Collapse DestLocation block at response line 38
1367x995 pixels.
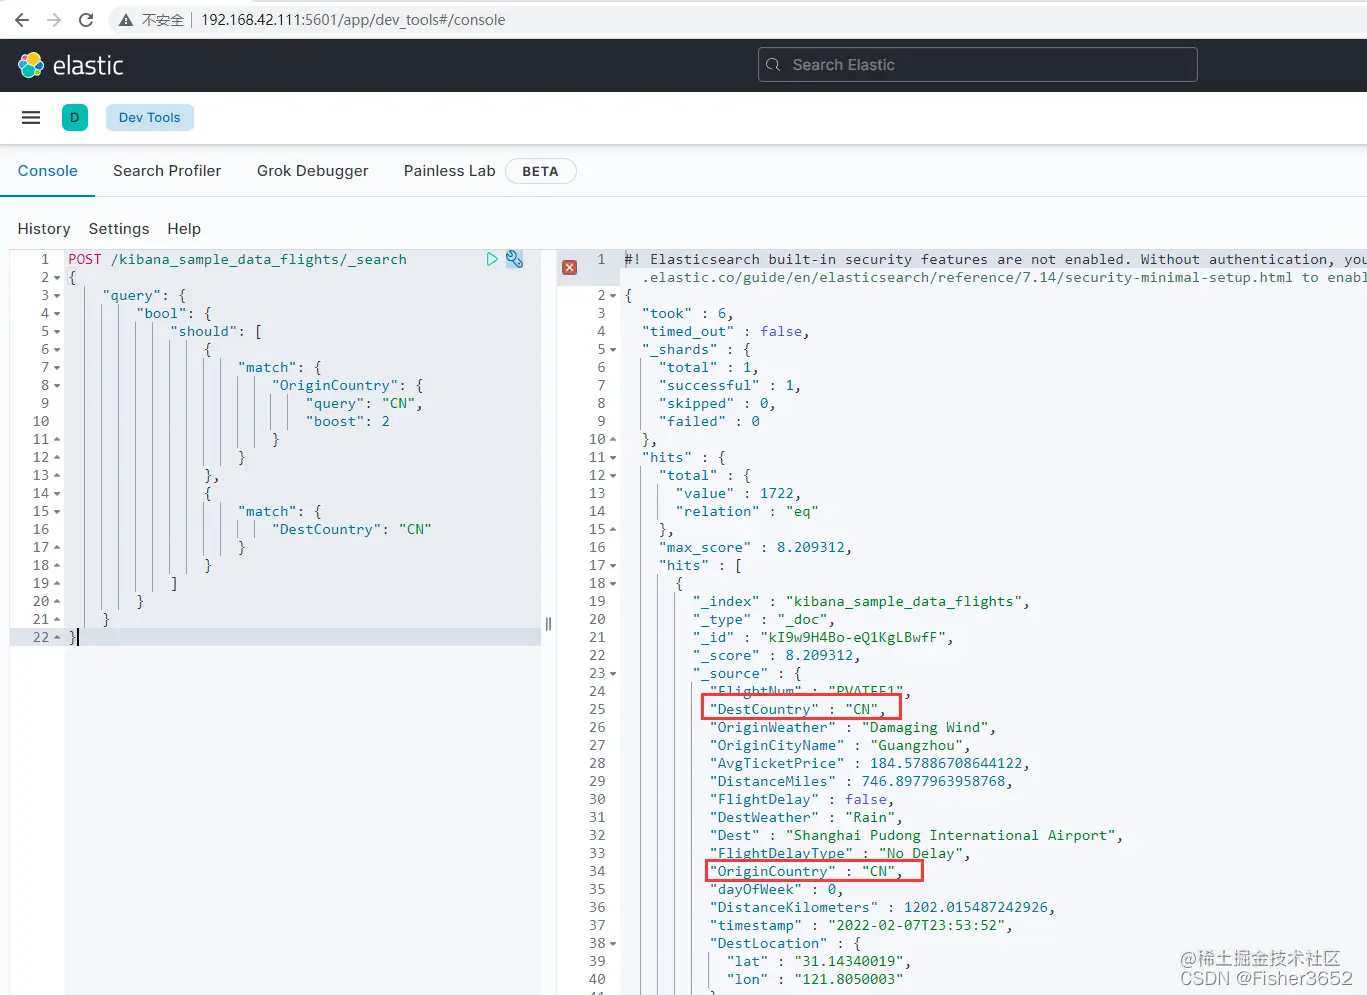pos(613,944)
